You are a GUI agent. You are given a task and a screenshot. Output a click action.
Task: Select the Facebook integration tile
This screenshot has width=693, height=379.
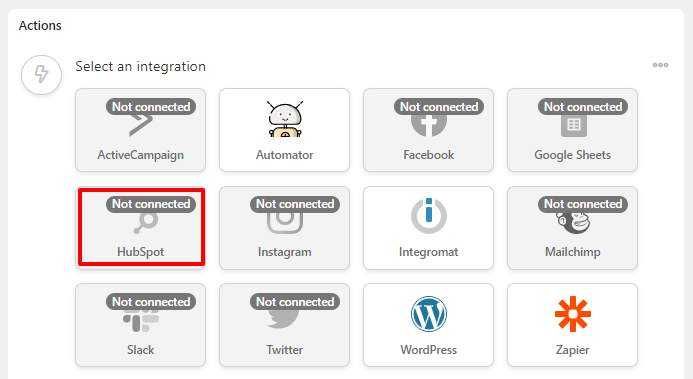point(428,130)
